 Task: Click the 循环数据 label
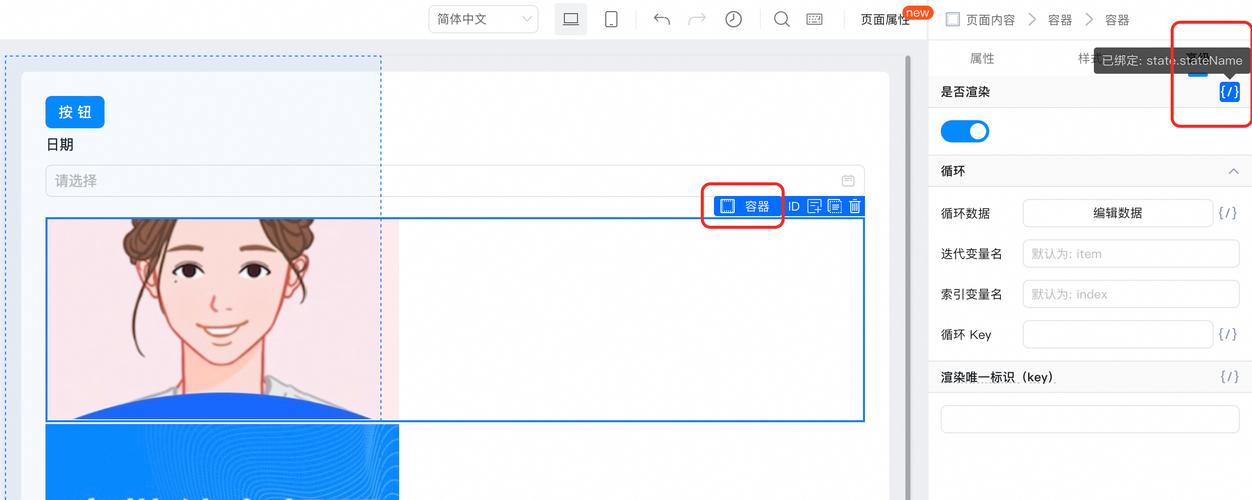pyautogui.click(x=966, y=213)
